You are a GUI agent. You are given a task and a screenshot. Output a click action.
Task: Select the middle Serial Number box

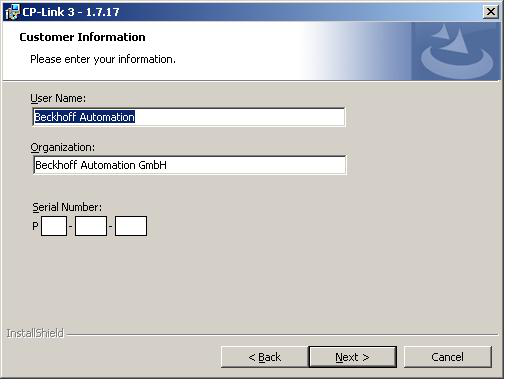[91, 226]
